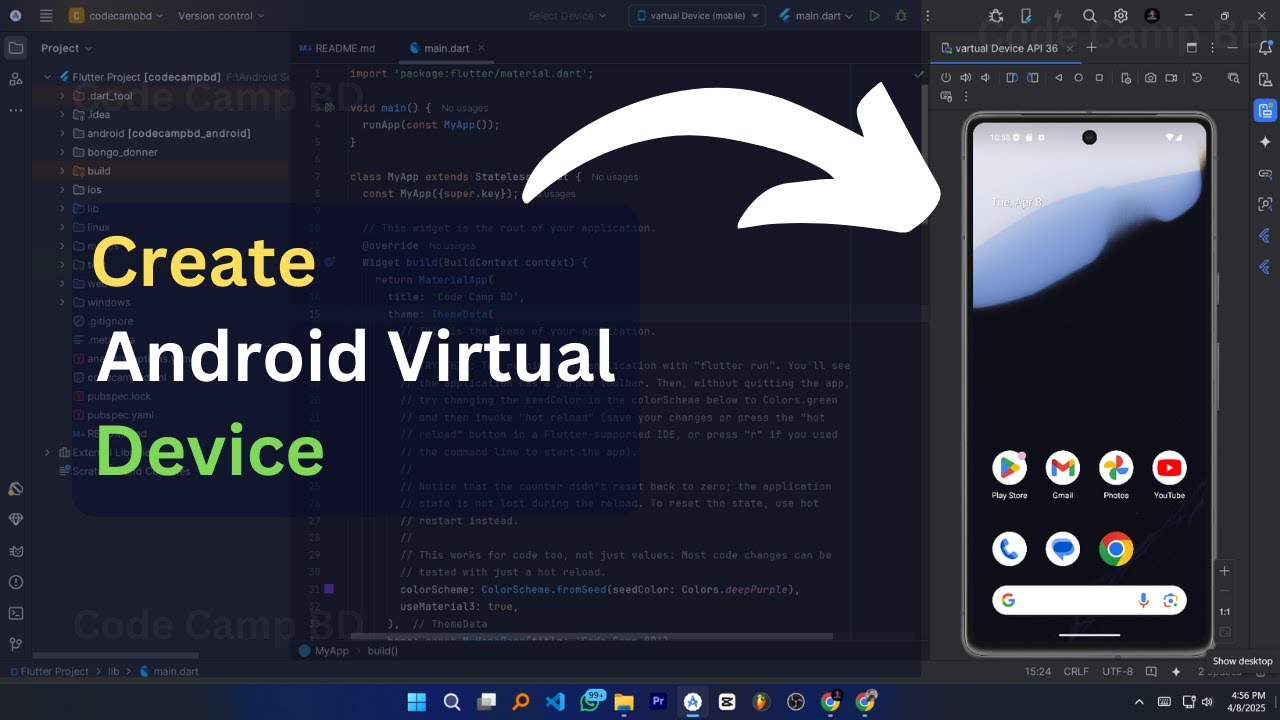Viewport: 1280px width, 720px height.
Task: Open the hamburger main menu icon
Action: 46,16
